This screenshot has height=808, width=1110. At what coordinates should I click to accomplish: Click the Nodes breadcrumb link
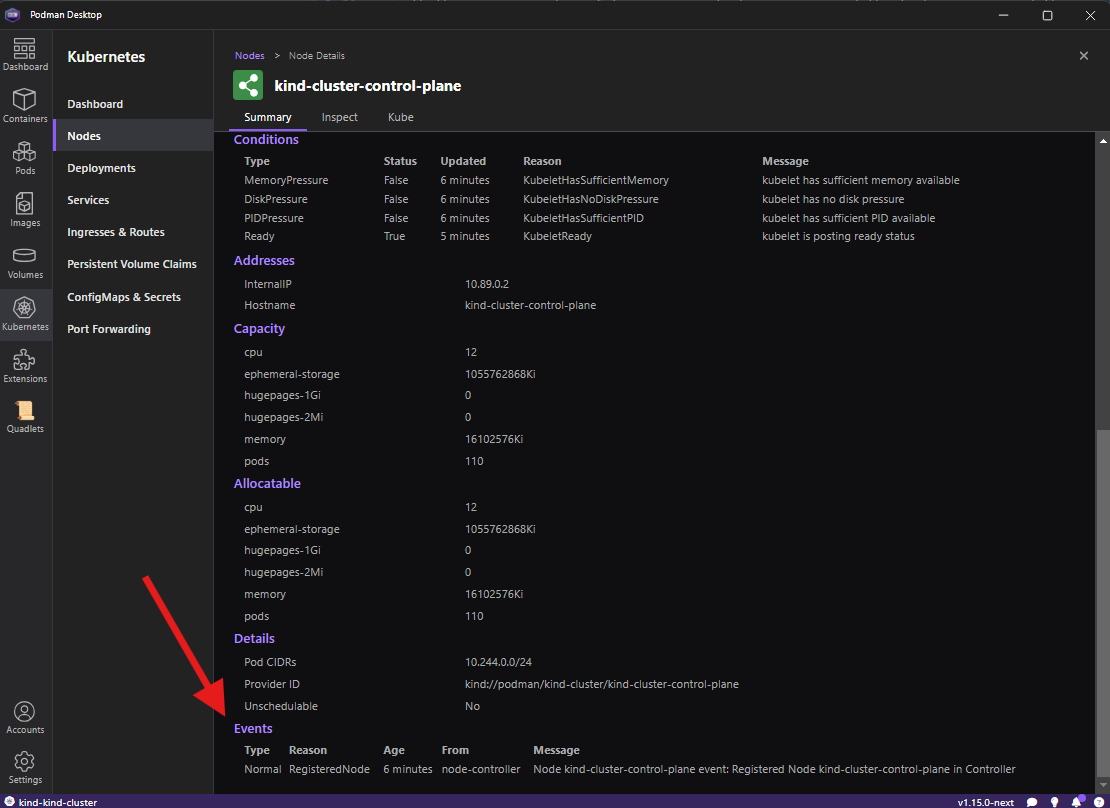coord(249,56)
